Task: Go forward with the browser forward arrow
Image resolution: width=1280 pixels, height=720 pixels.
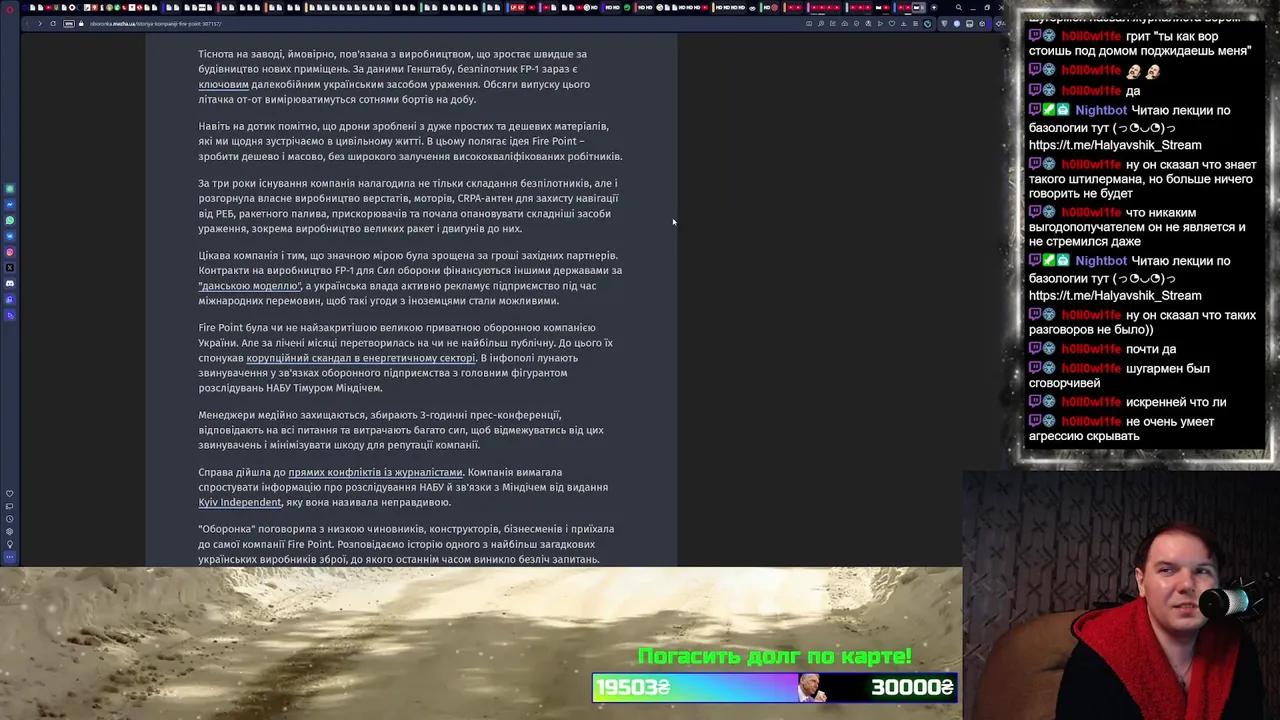Action: point(40,23)
